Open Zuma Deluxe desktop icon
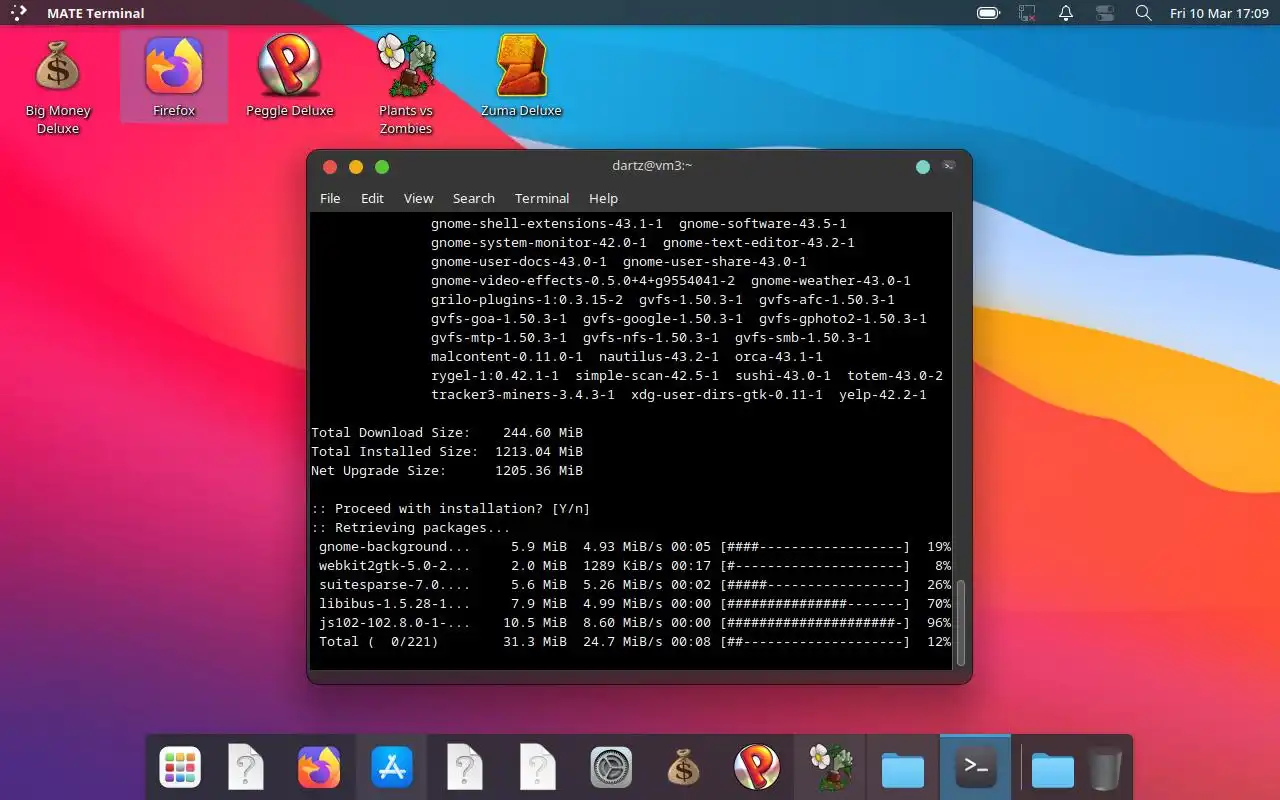1280x800 pixels. coord(521,77)
